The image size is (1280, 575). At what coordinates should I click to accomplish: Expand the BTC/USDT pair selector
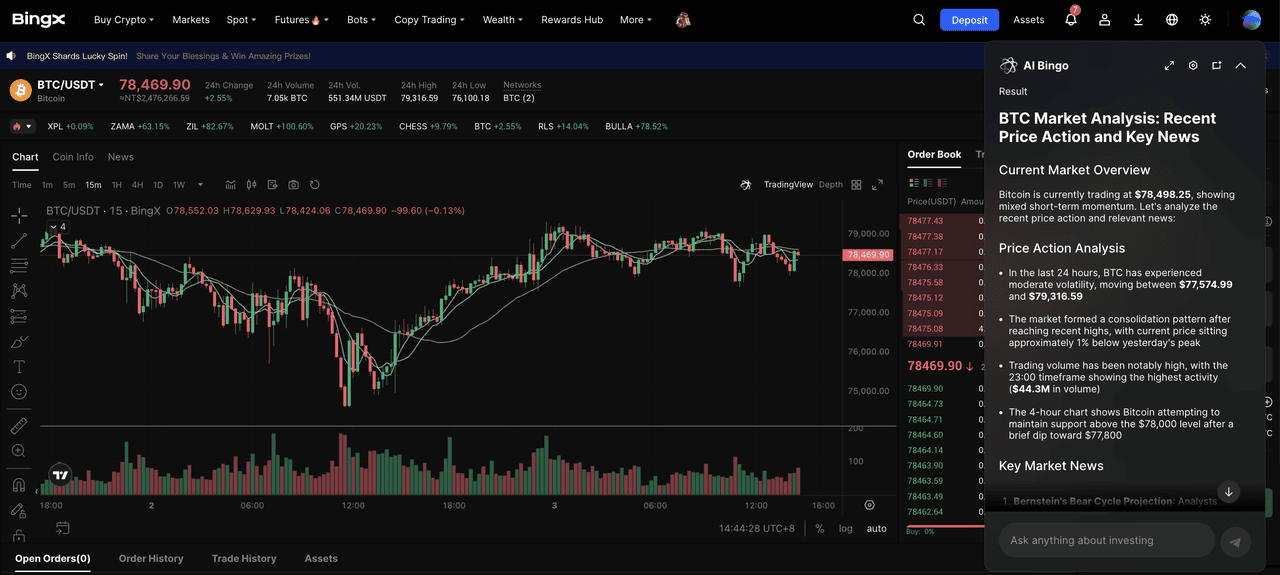(71, 85)
